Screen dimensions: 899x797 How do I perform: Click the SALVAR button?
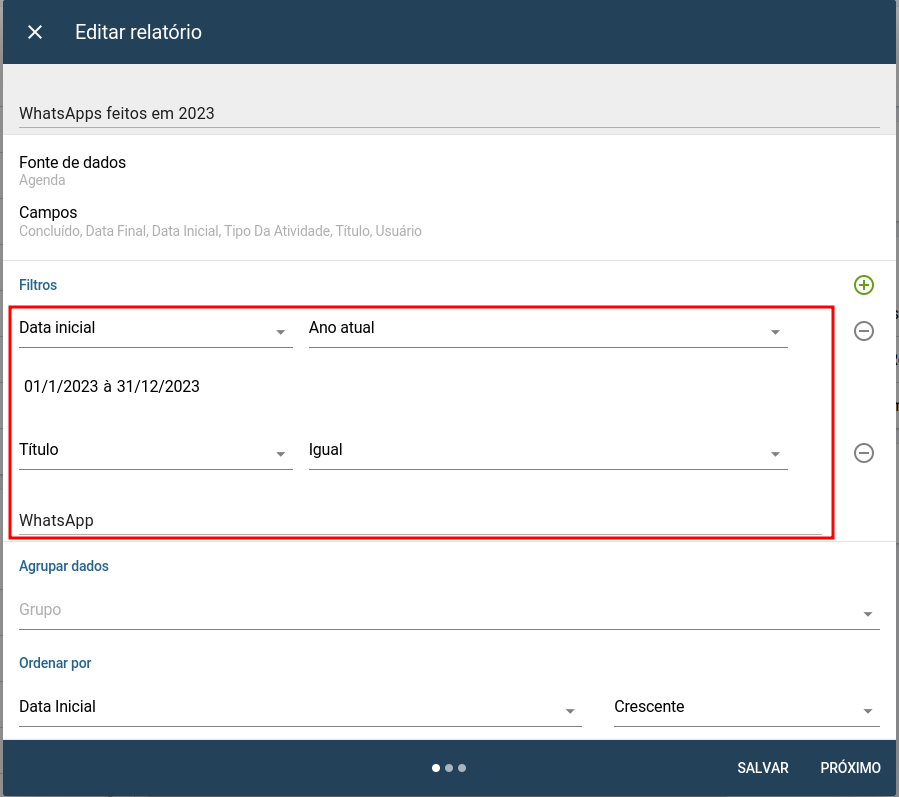pyautogui.click(x=763, y=768)
